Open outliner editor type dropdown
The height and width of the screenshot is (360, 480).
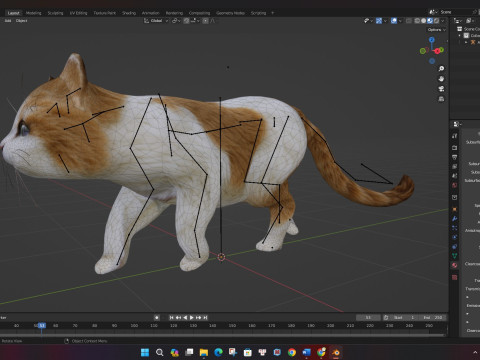click(x=458, y=21)
